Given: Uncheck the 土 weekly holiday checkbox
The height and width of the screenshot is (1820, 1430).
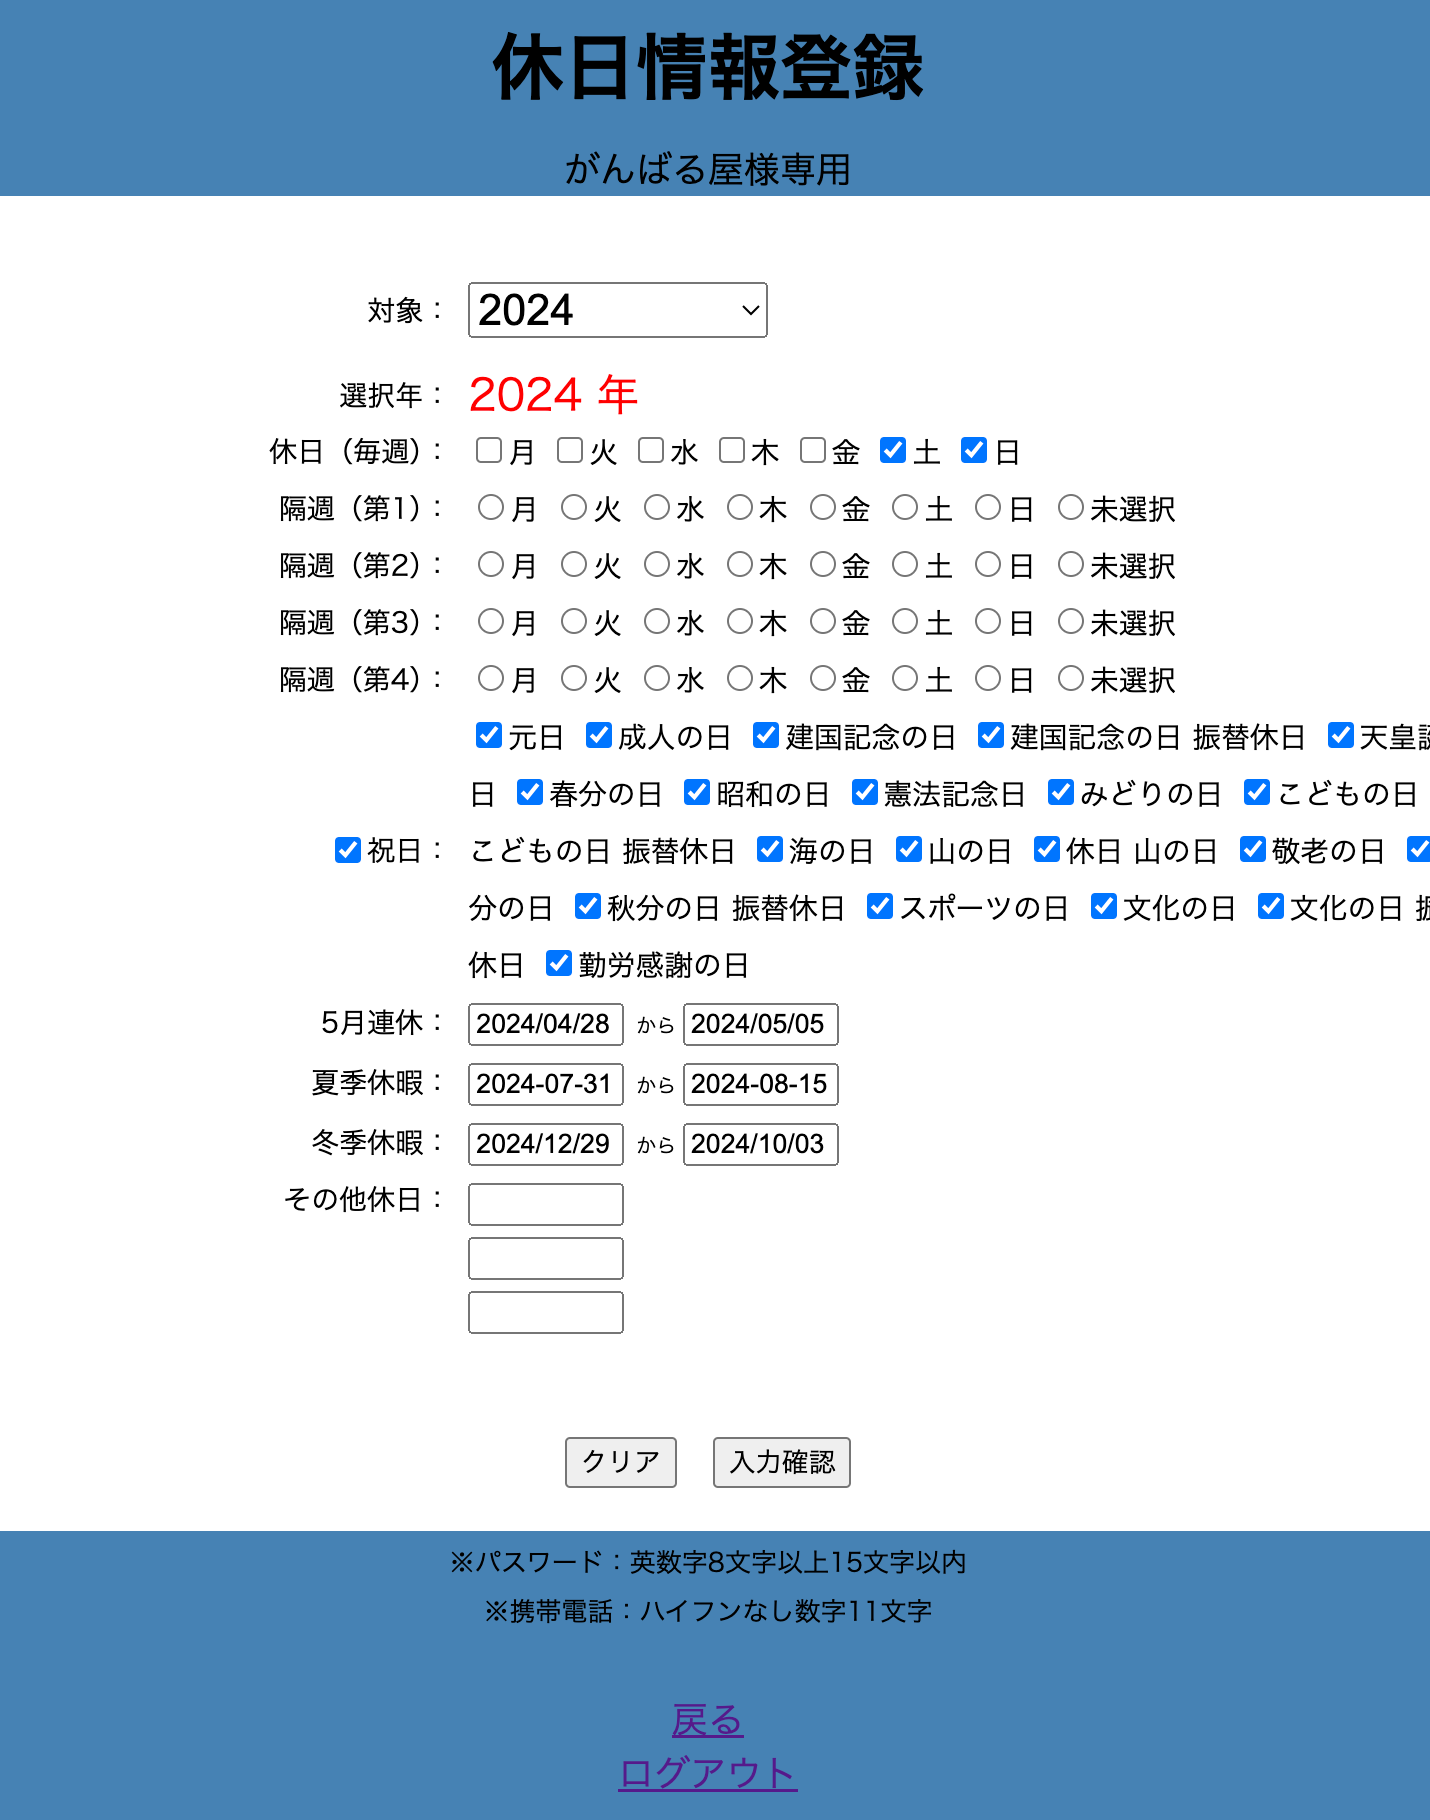Looking at the screenshot, I should coord(893,451).
